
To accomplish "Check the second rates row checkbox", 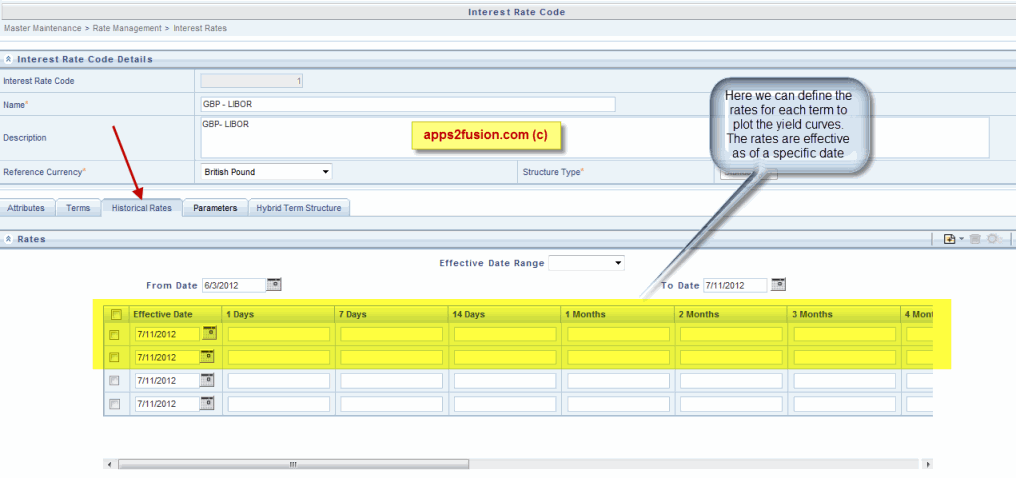I will pos(114,357).
